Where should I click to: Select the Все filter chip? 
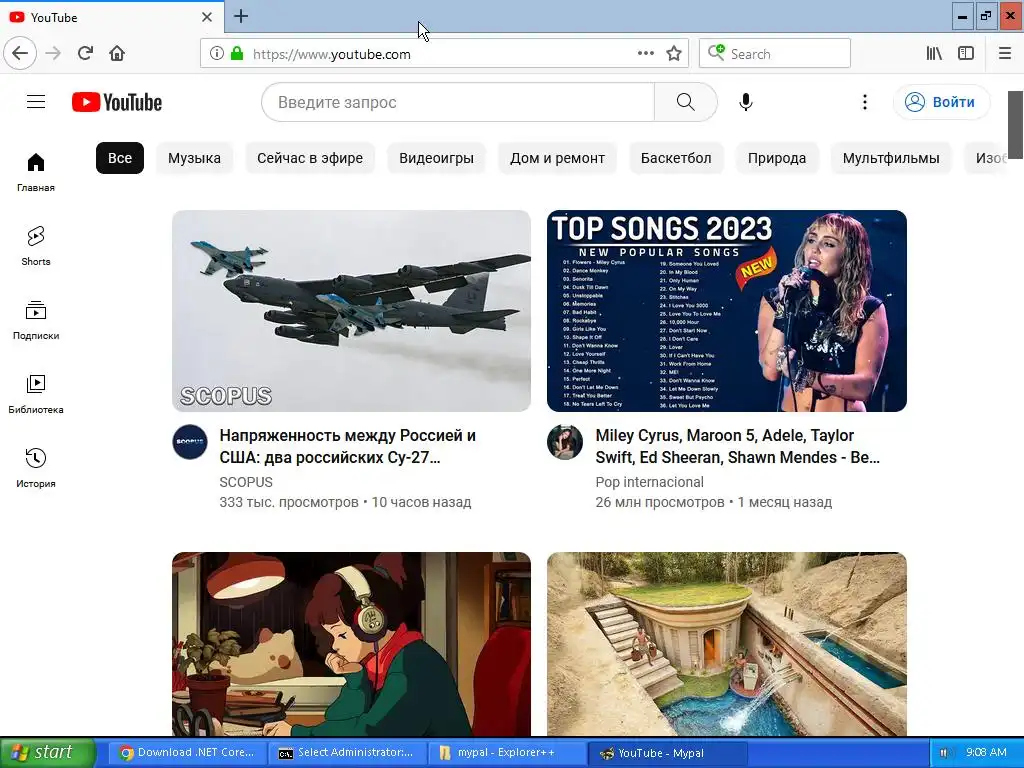pos(120,158)
